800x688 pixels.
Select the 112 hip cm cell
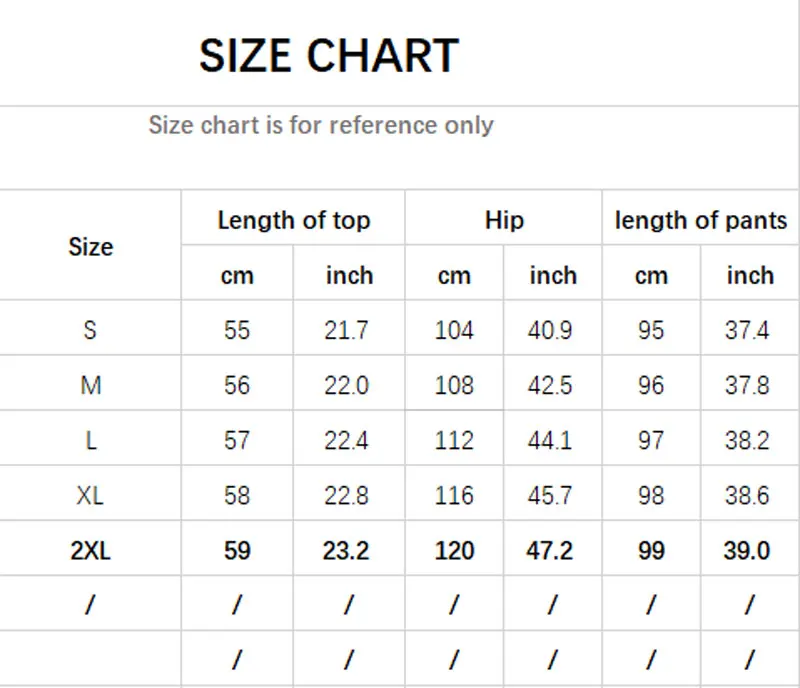coord(454,440)
